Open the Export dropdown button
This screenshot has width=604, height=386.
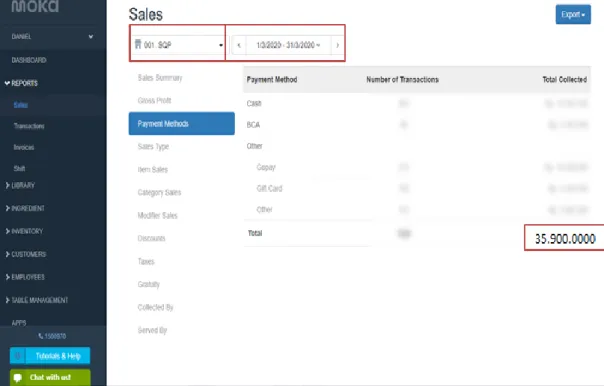click(573, 15)
